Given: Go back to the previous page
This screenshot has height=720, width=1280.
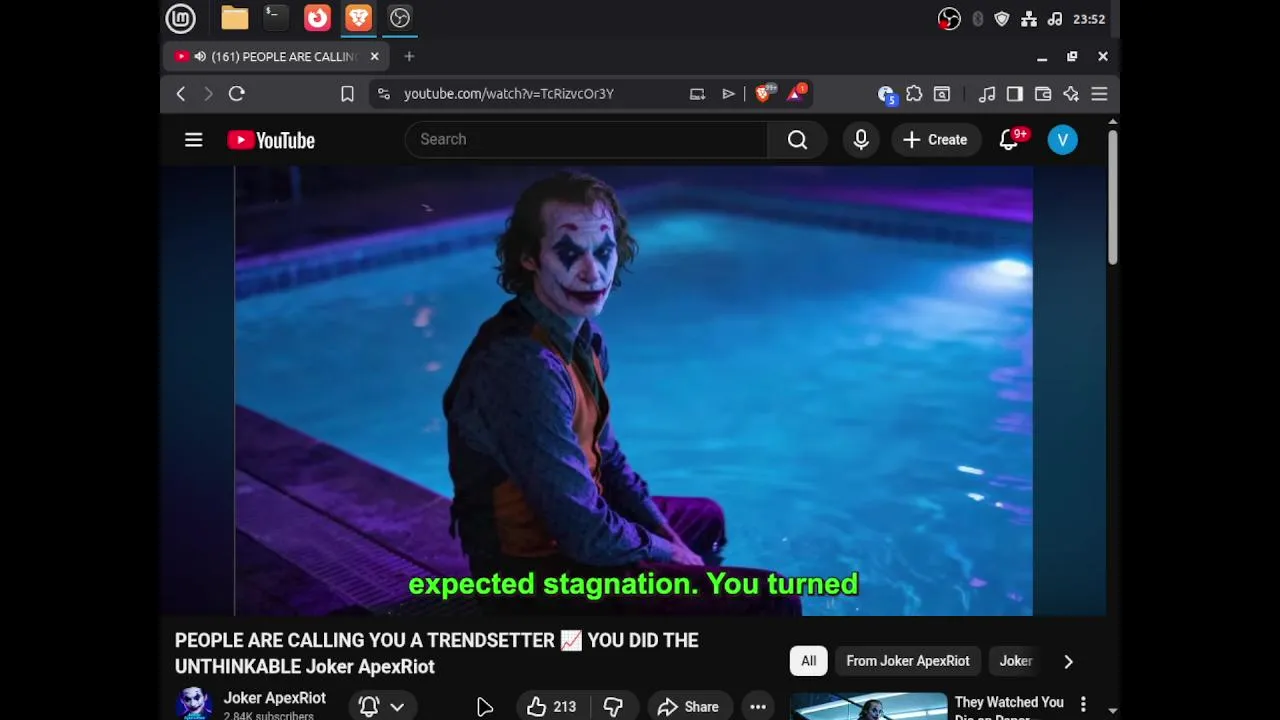Looking at the screenshot, I should 181,94.
